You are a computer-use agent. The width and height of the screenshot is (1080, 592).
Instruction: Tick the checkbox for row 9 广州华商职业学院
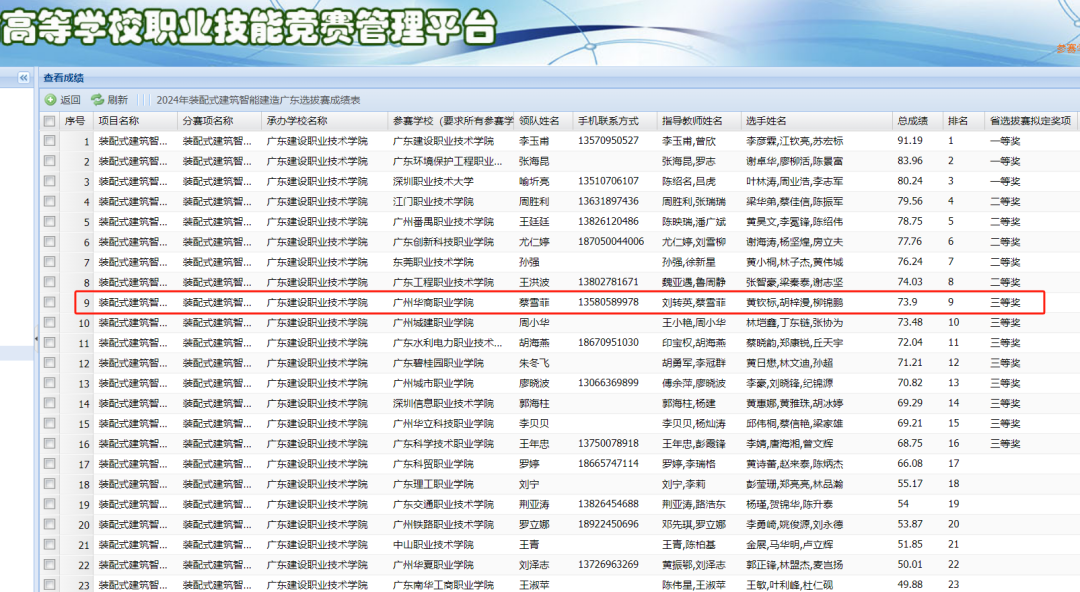click(49, 302)
